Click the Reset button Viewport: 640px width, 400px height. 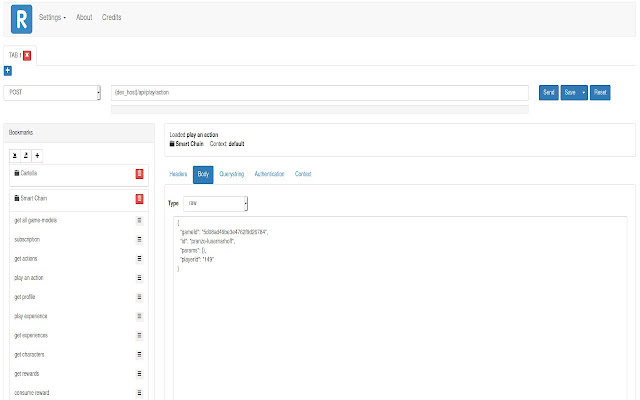(600, 93)
